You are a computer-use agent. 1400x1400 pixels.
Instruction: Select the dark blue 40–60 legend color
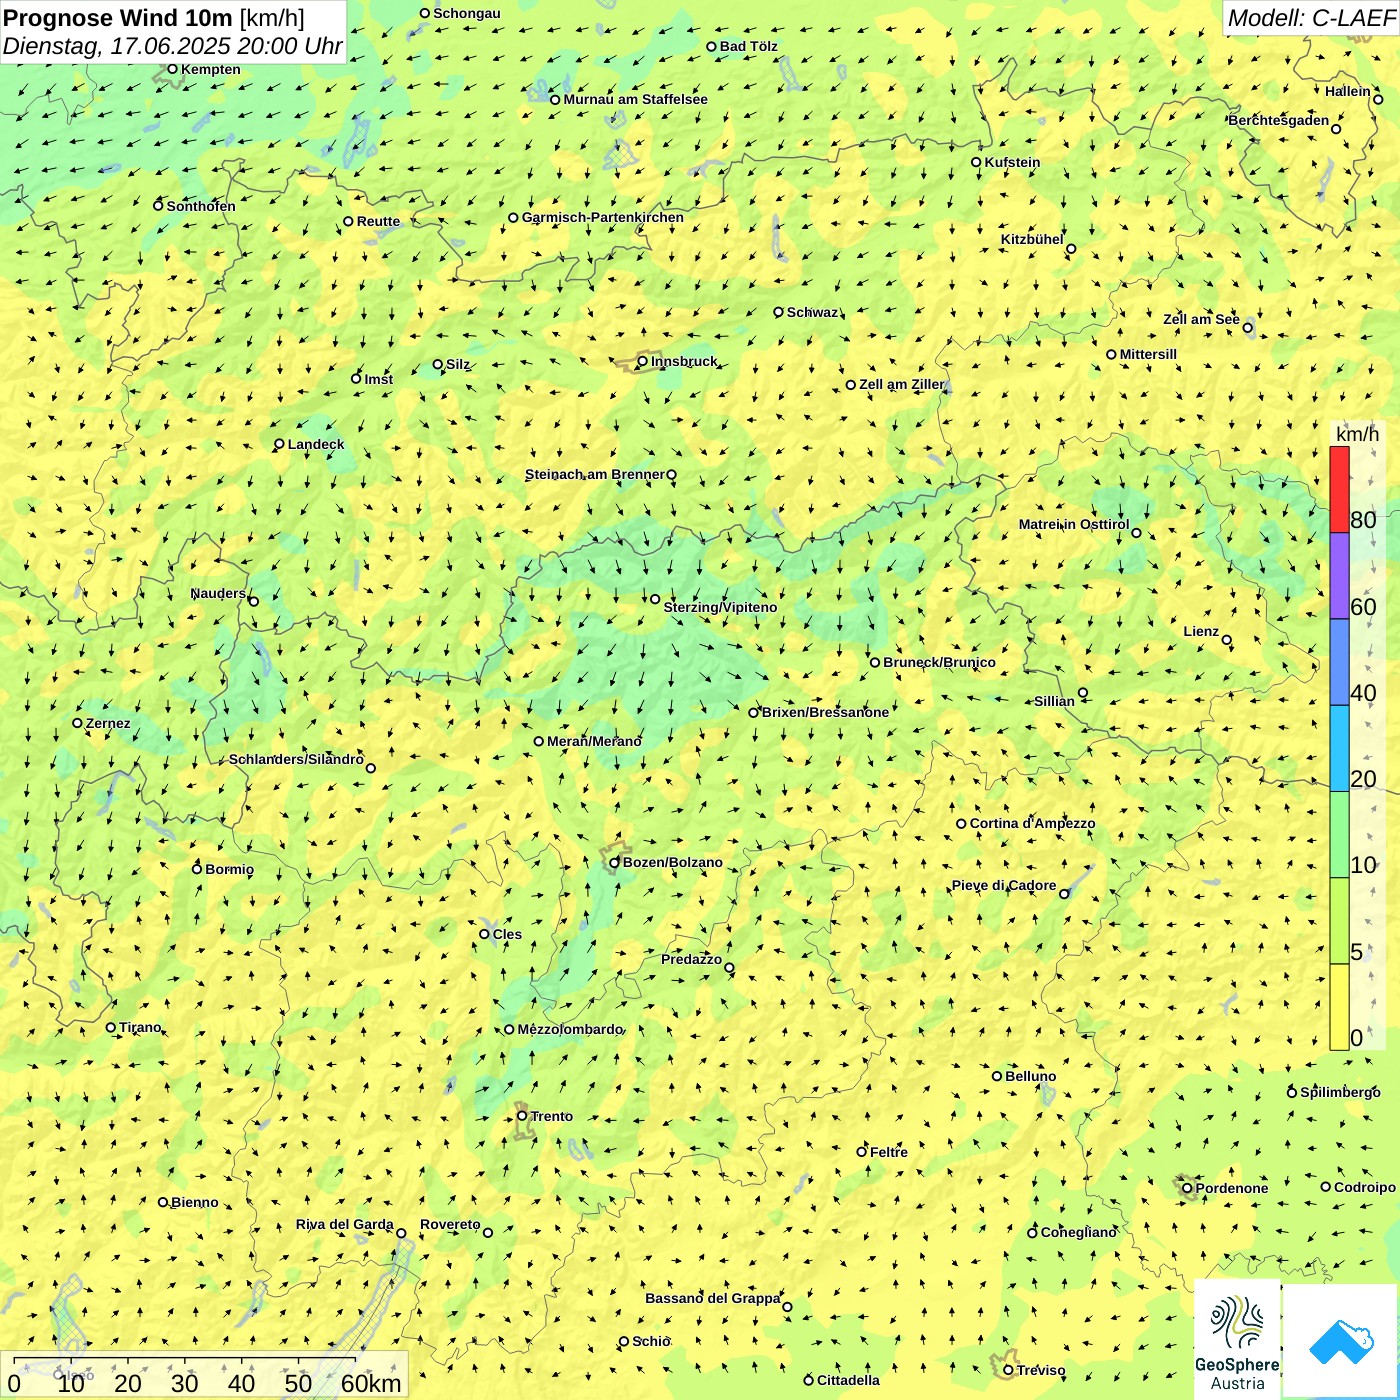coord(1339,662)
